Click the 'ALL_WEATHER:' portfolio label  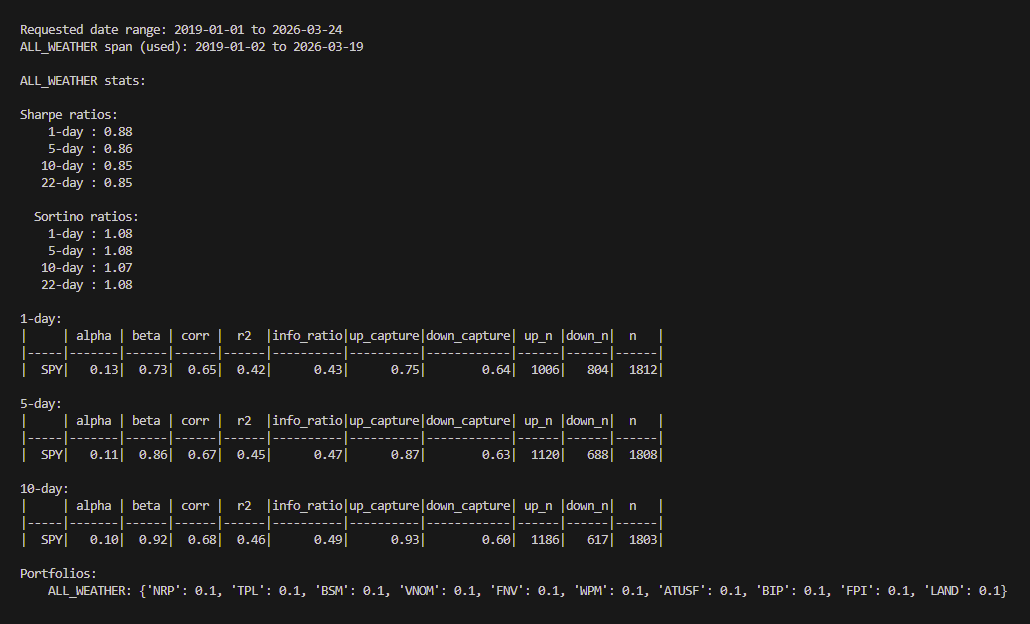[90, 591]
